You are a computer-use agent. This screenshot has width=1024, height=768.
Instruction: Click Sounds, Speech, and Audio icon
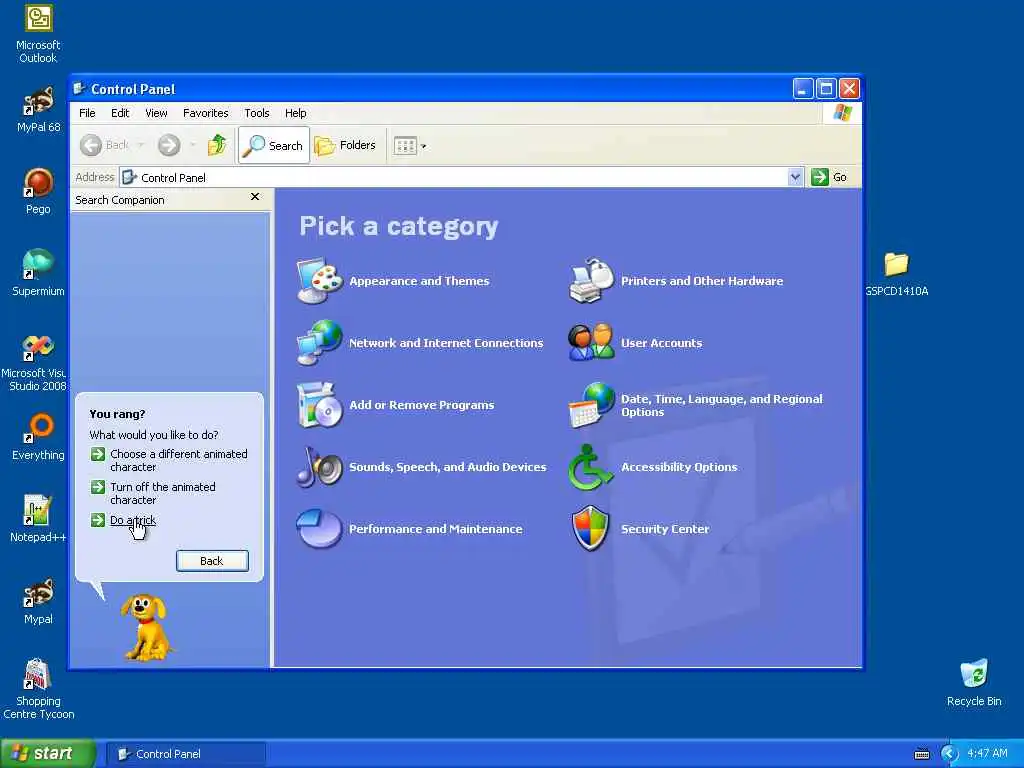click(319, 467)
